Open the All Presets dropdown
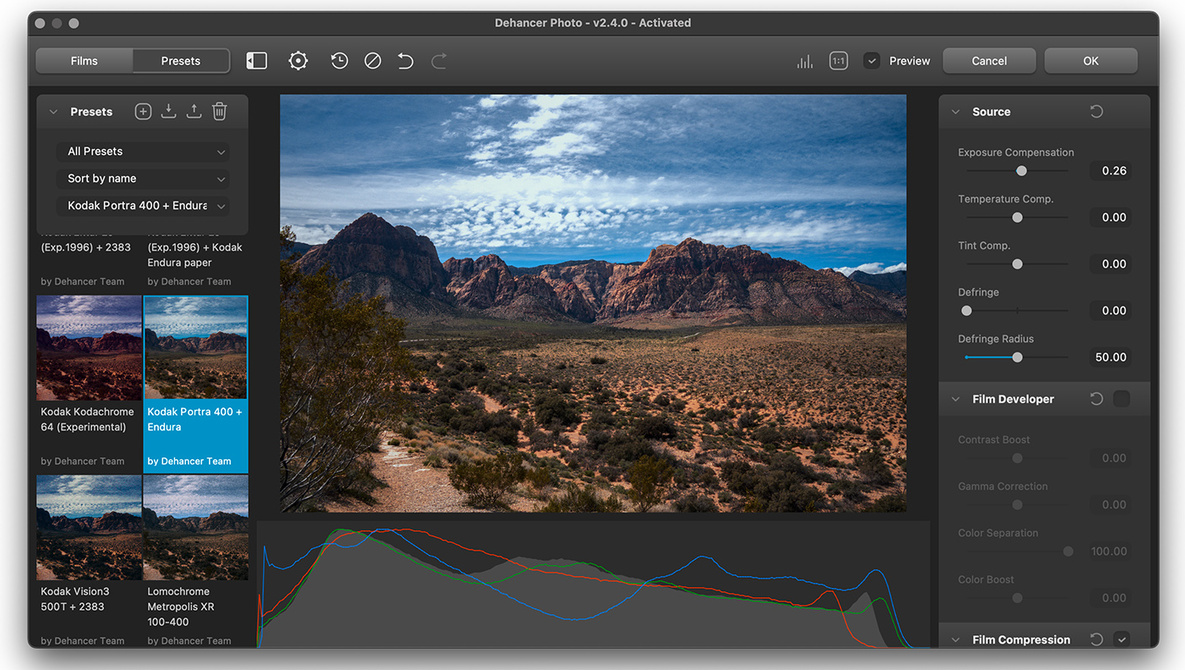This screenshot has height=670, width=1185. click(143, 152)
